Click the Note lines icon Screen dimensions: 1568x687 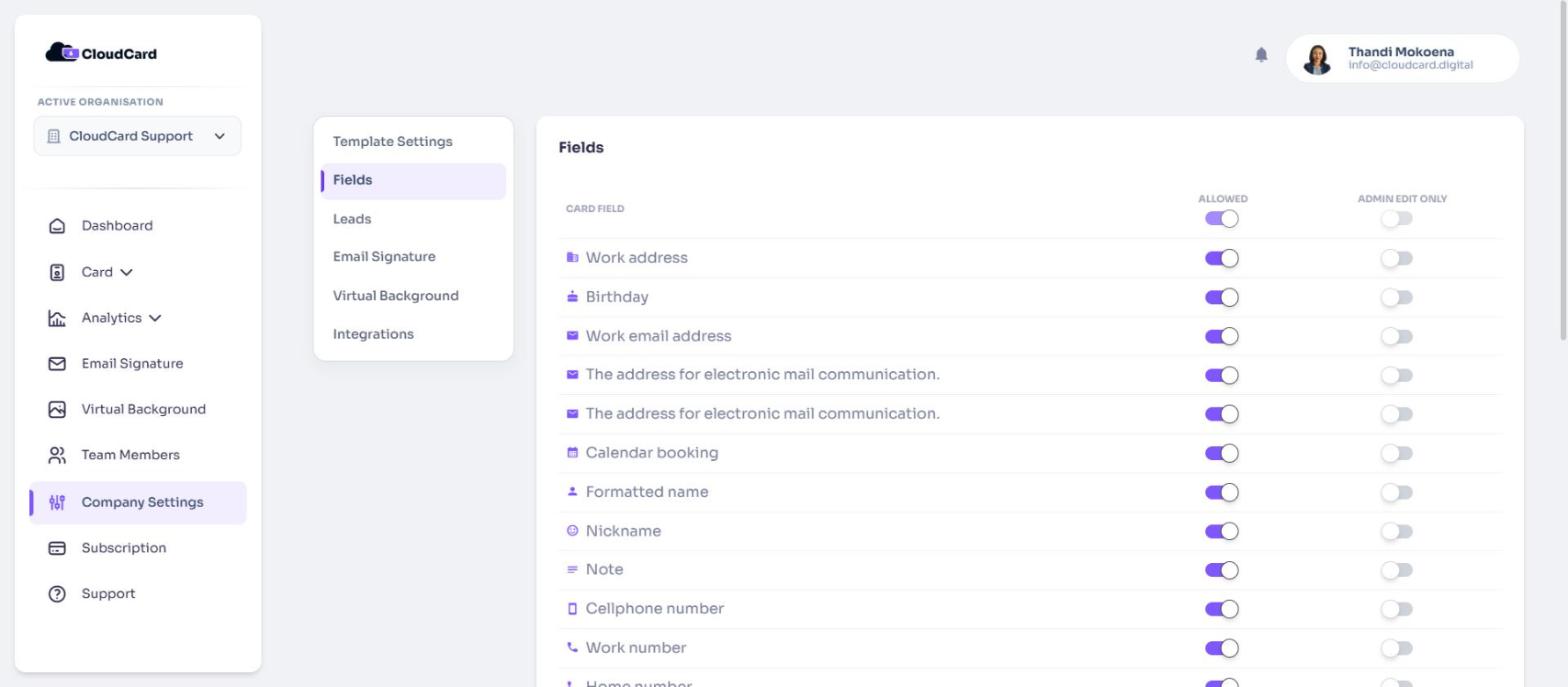[572, 570]
